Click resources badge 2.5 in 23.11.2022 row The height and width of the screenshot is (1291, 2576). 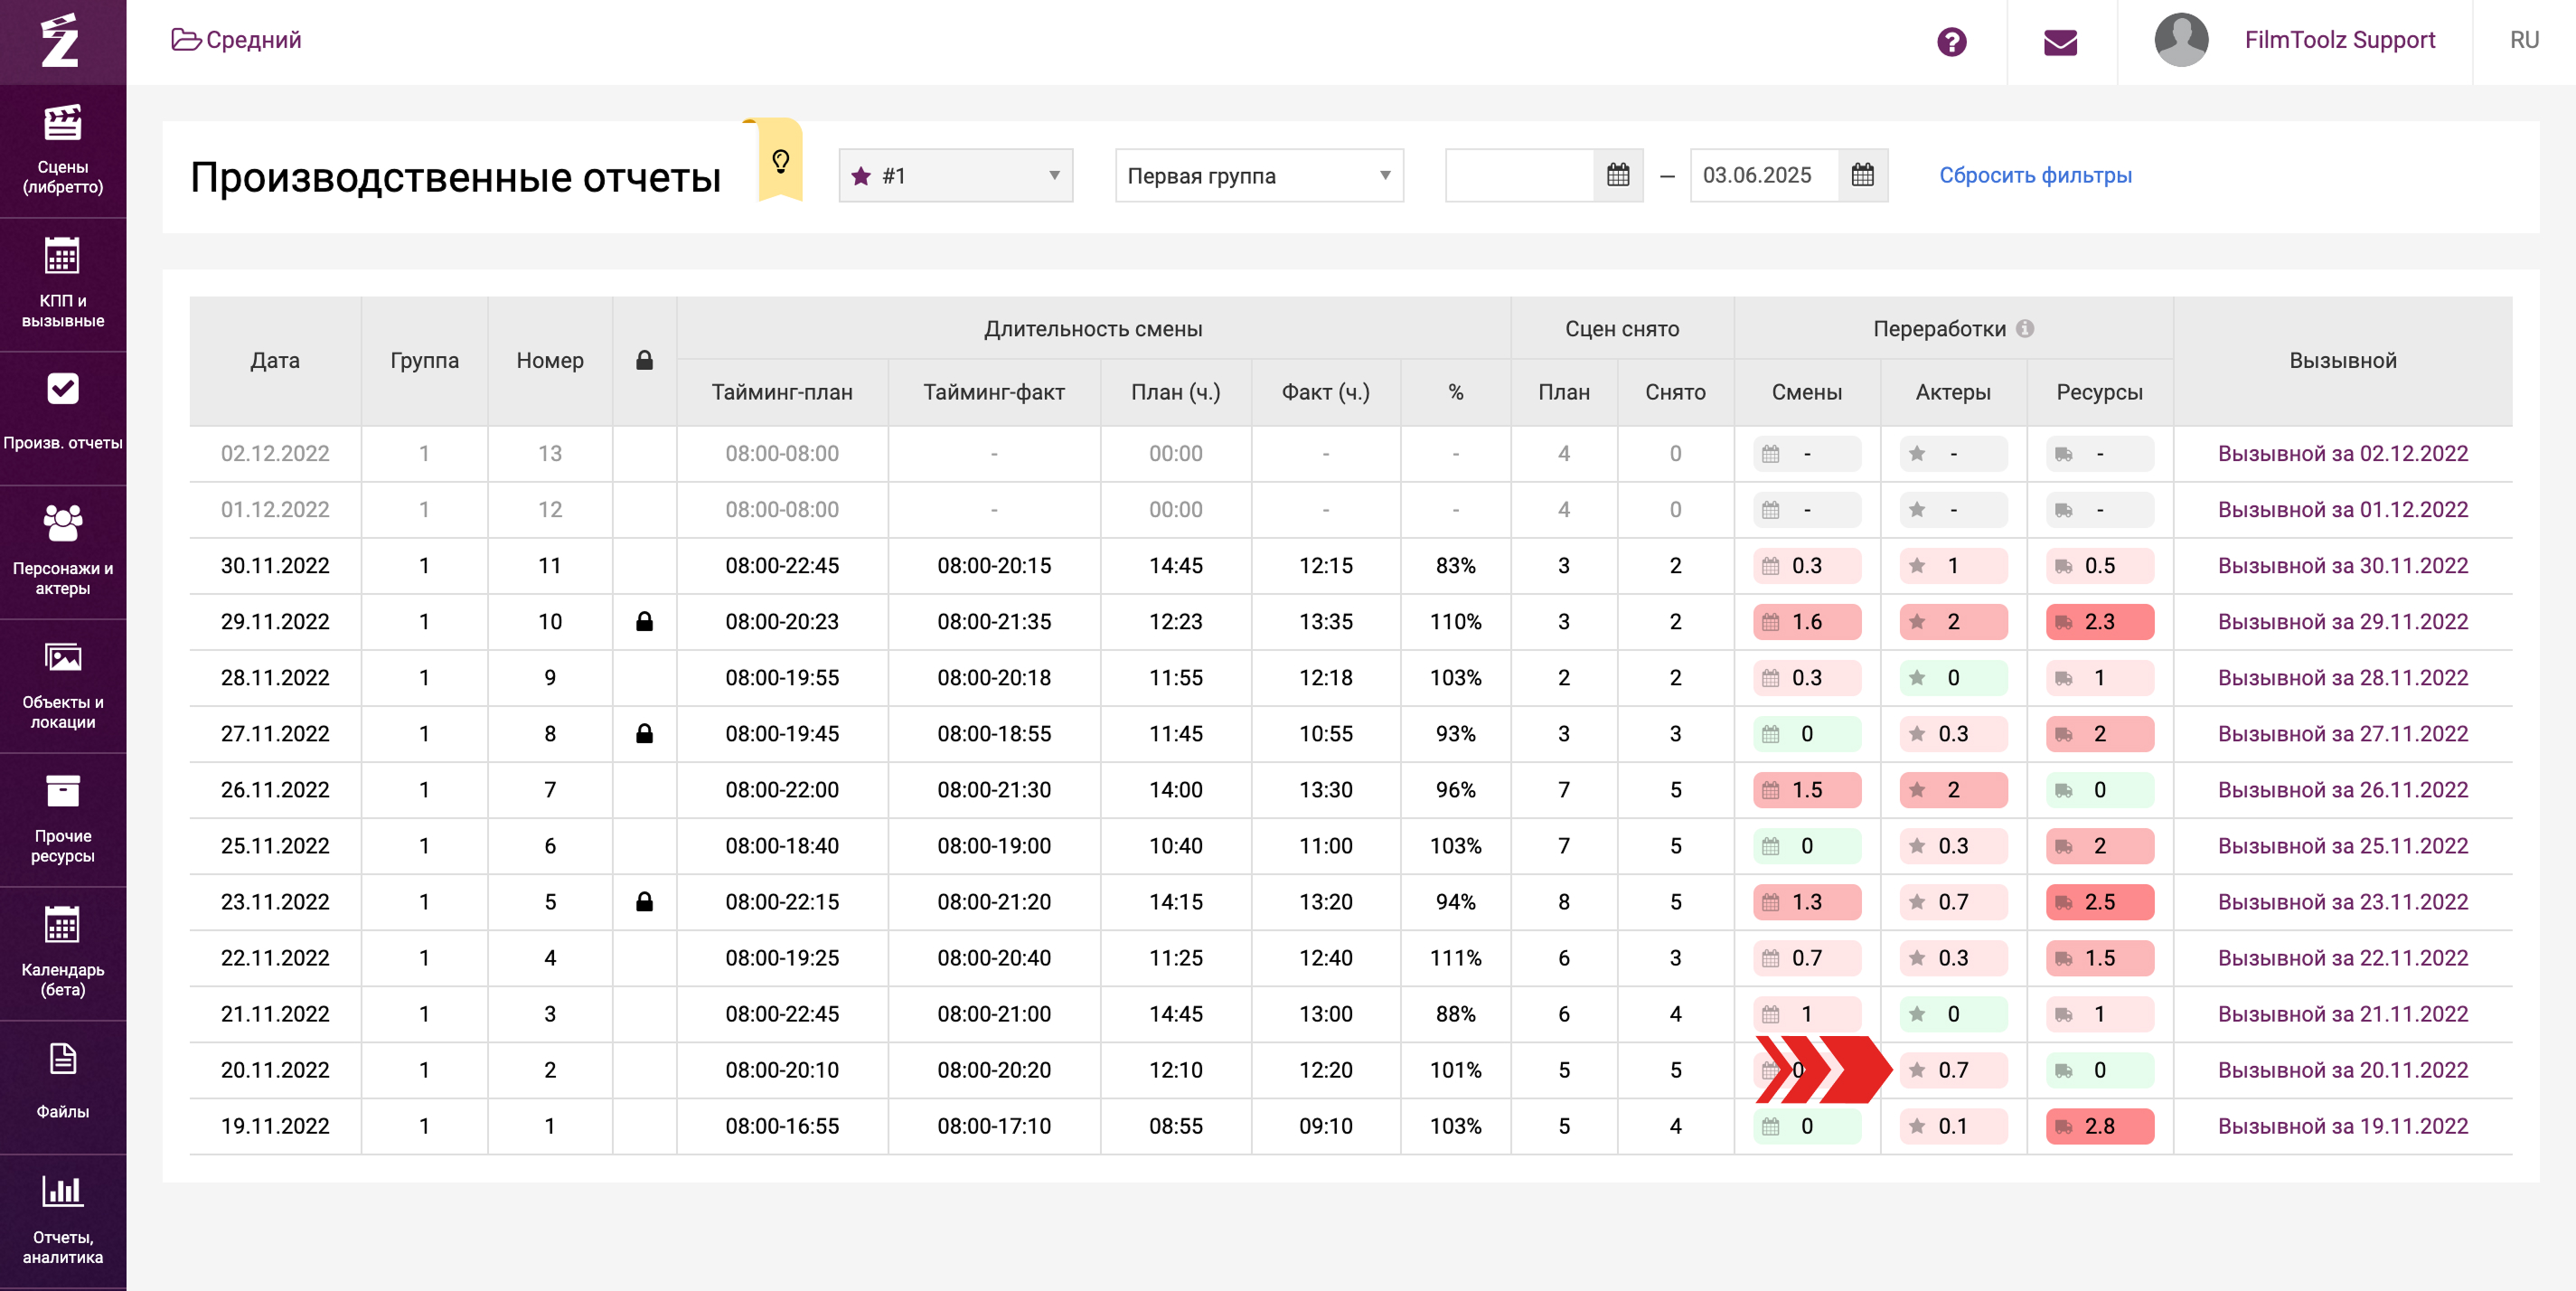point(2100,901)
